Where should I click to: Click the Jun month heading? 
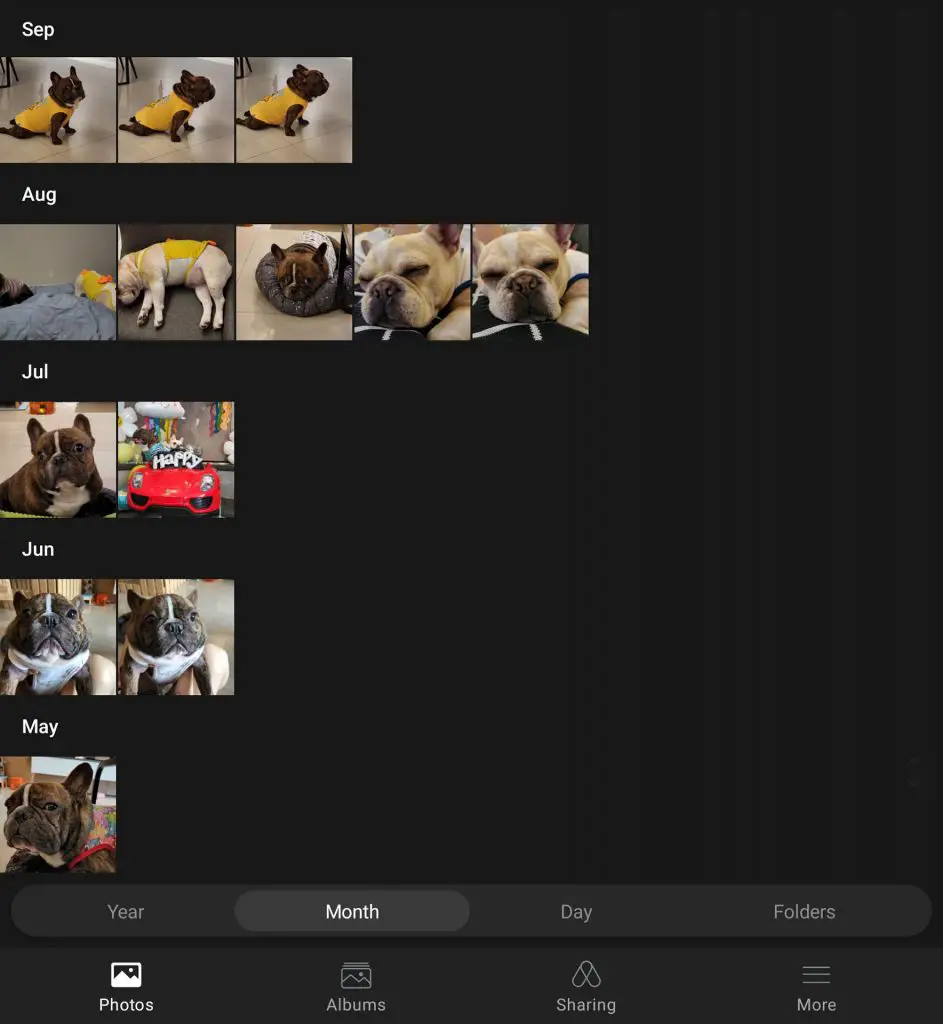click(38, 549)
